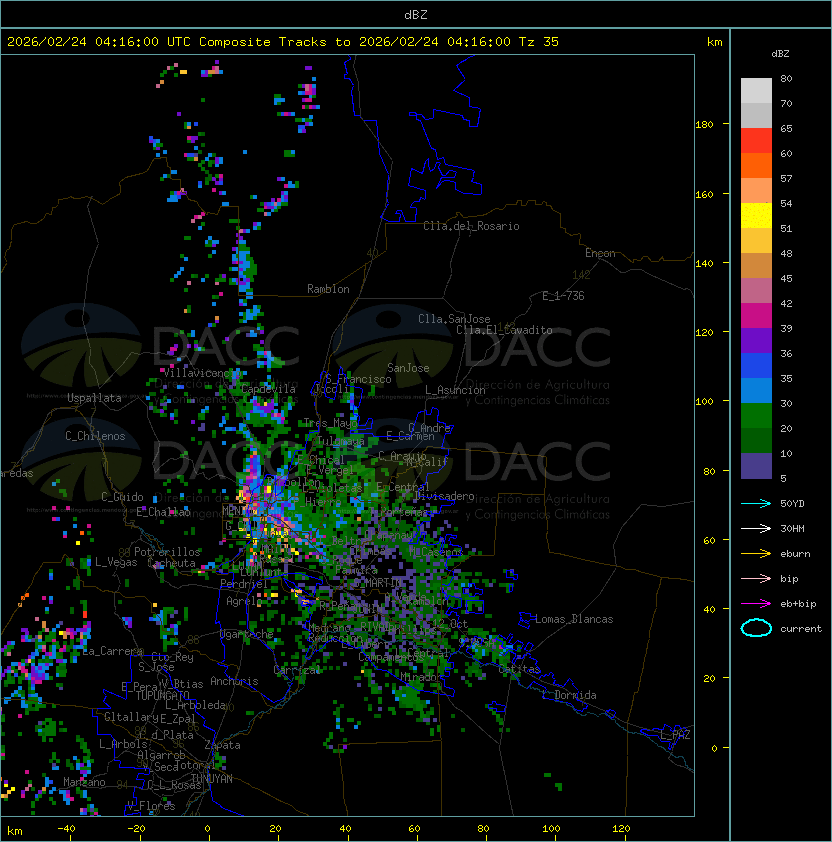Image resolution: width=832 pixels, height=842 pixels.
Task: Click the 'dBZ' title at top center
Action: 416,15
